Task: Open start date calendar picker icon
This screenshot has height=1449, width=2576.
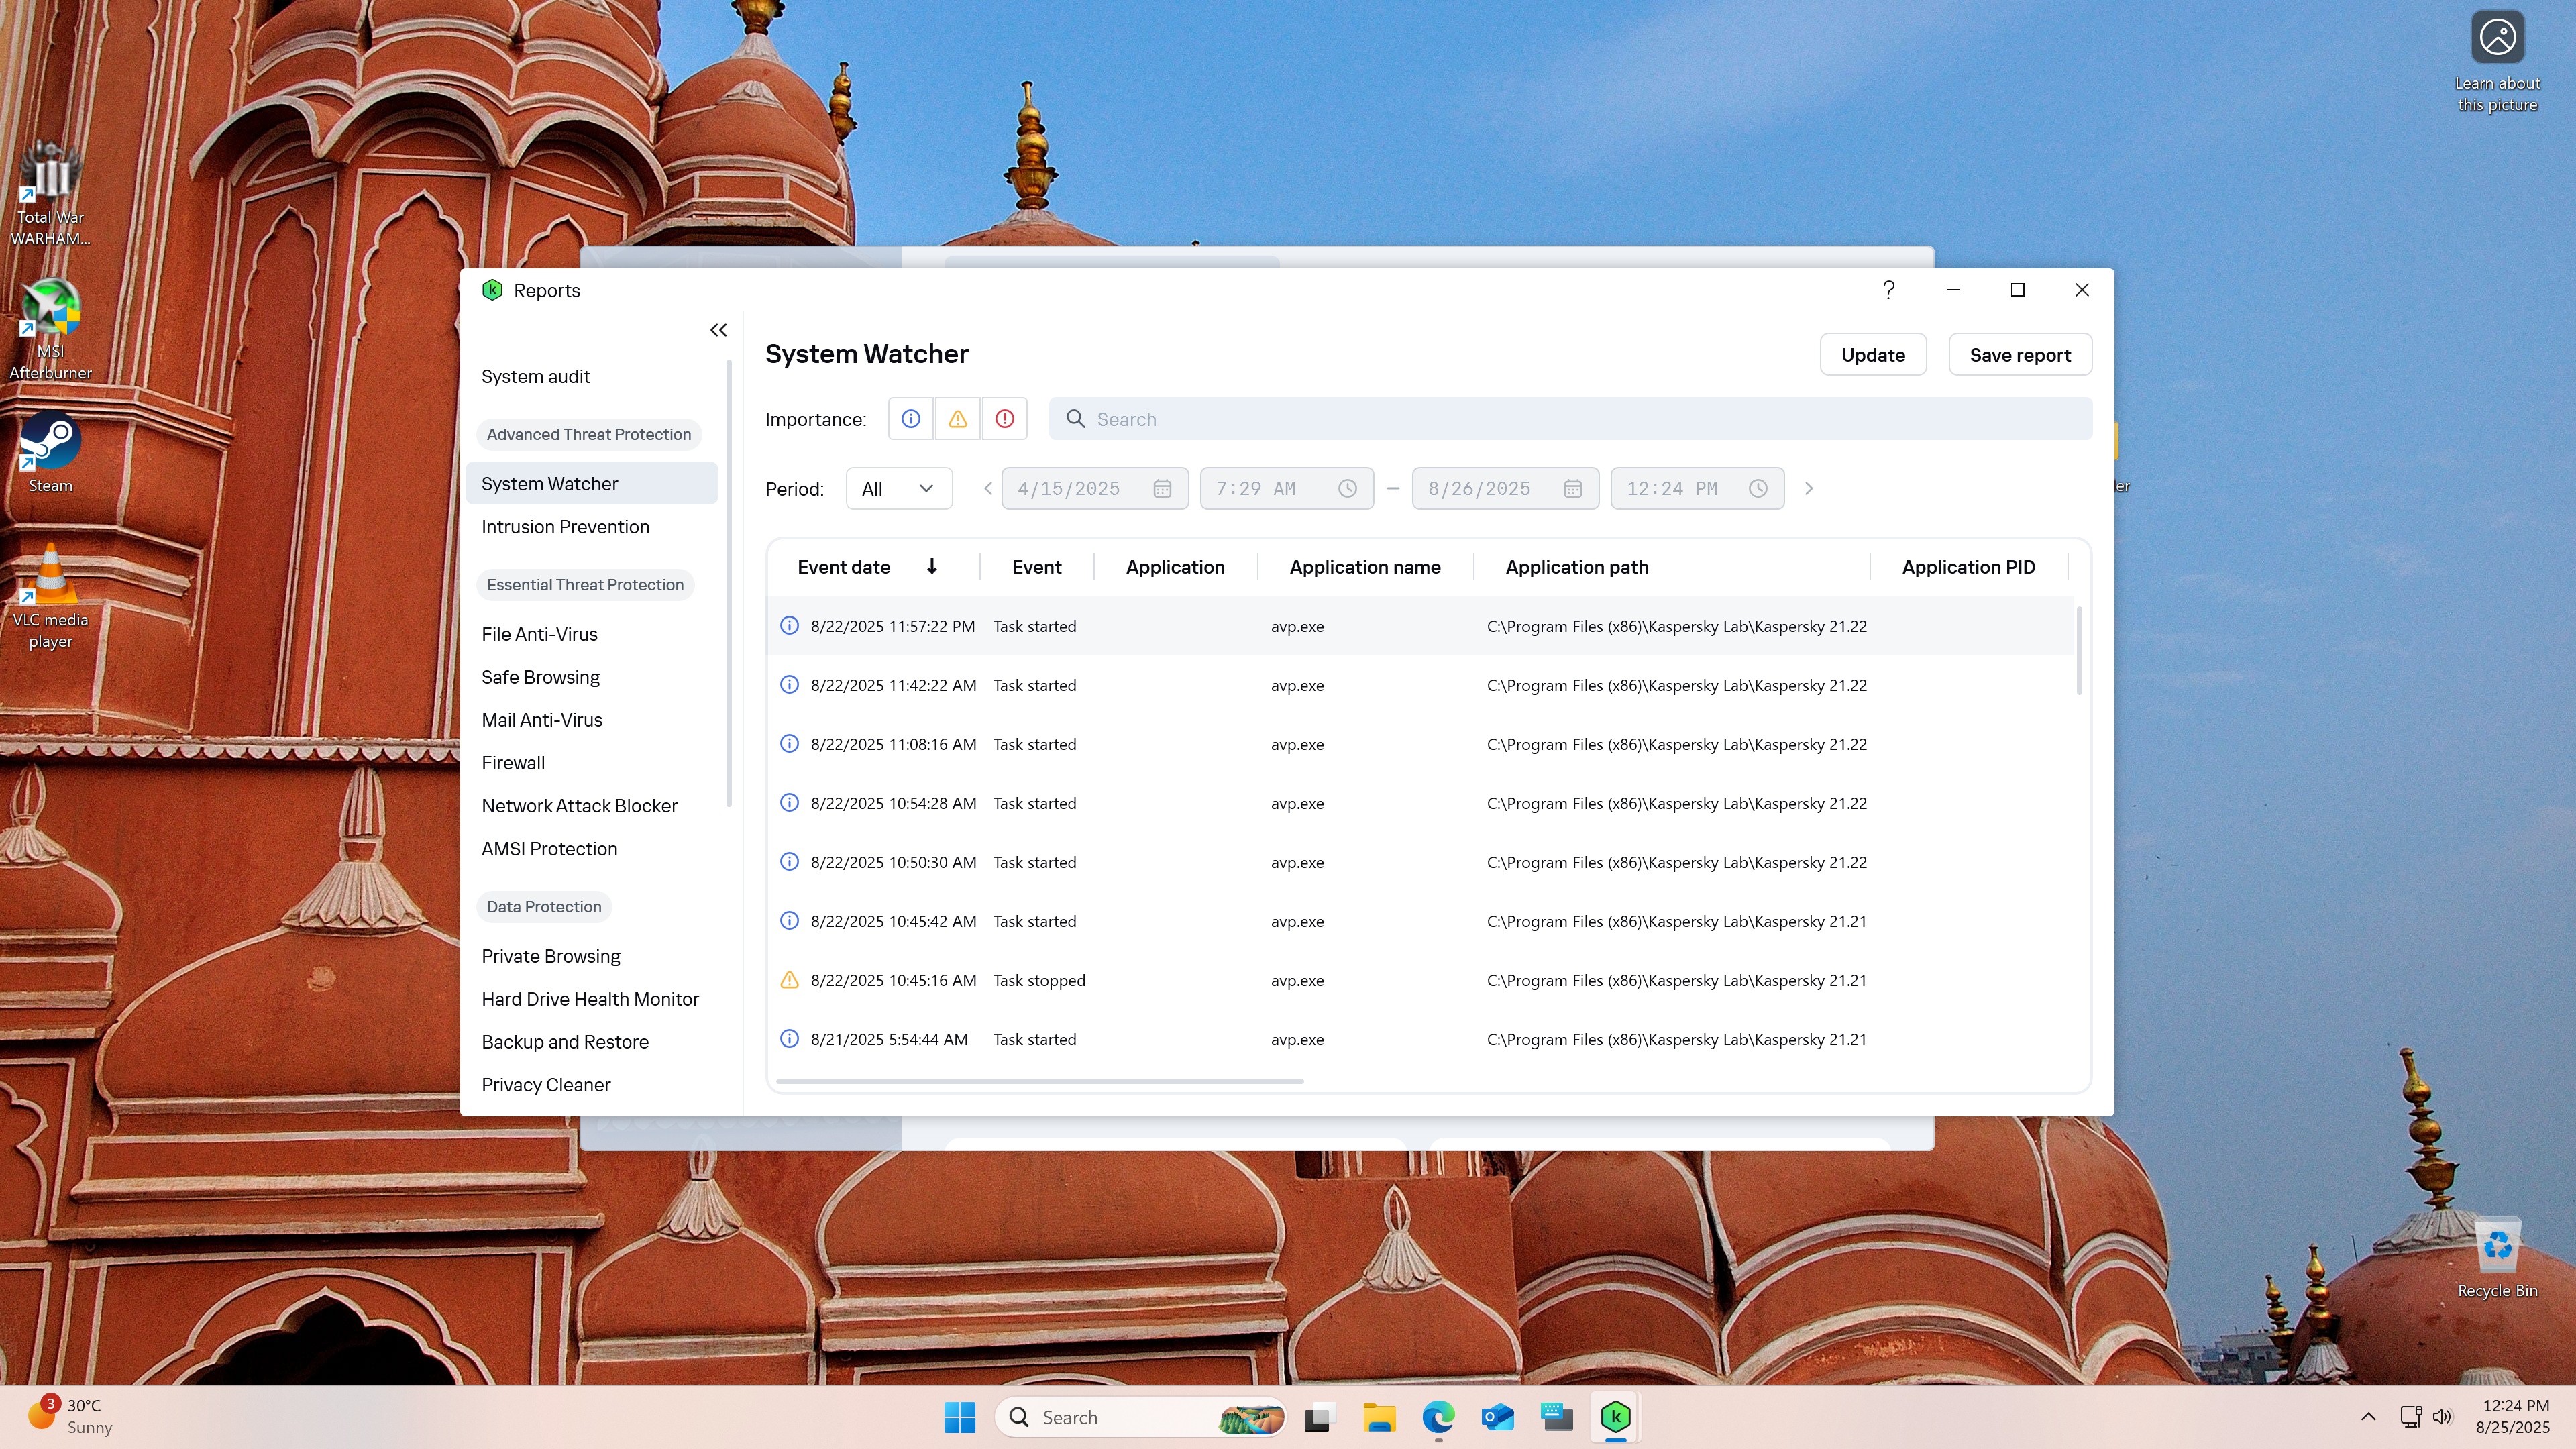Action: coord(1162,489)
